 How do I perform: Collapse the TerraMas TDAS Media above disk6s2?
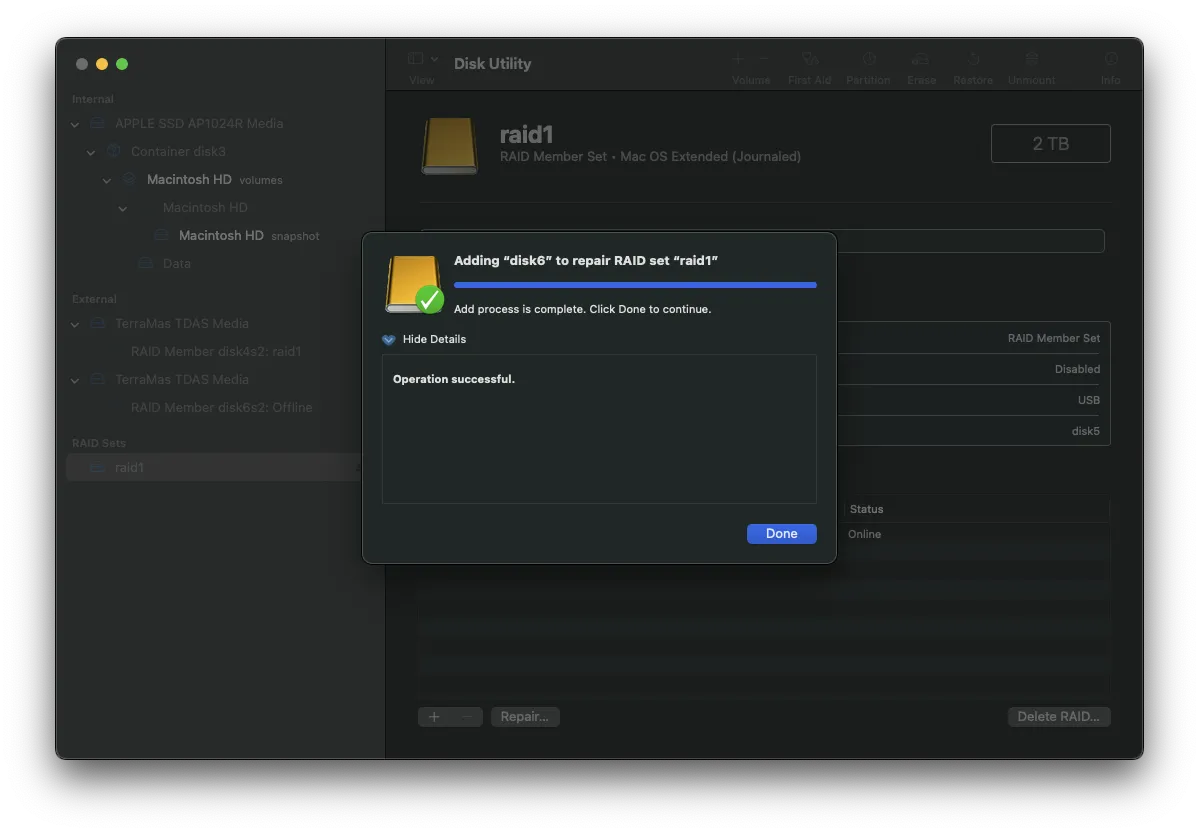(x=75, y=380)
